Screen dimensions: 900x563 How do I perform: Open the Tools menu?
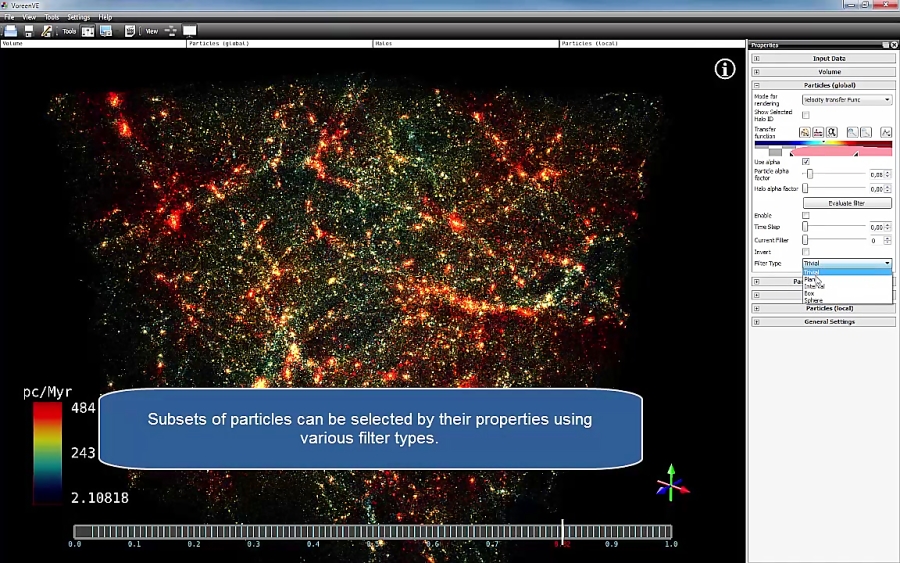52,17
